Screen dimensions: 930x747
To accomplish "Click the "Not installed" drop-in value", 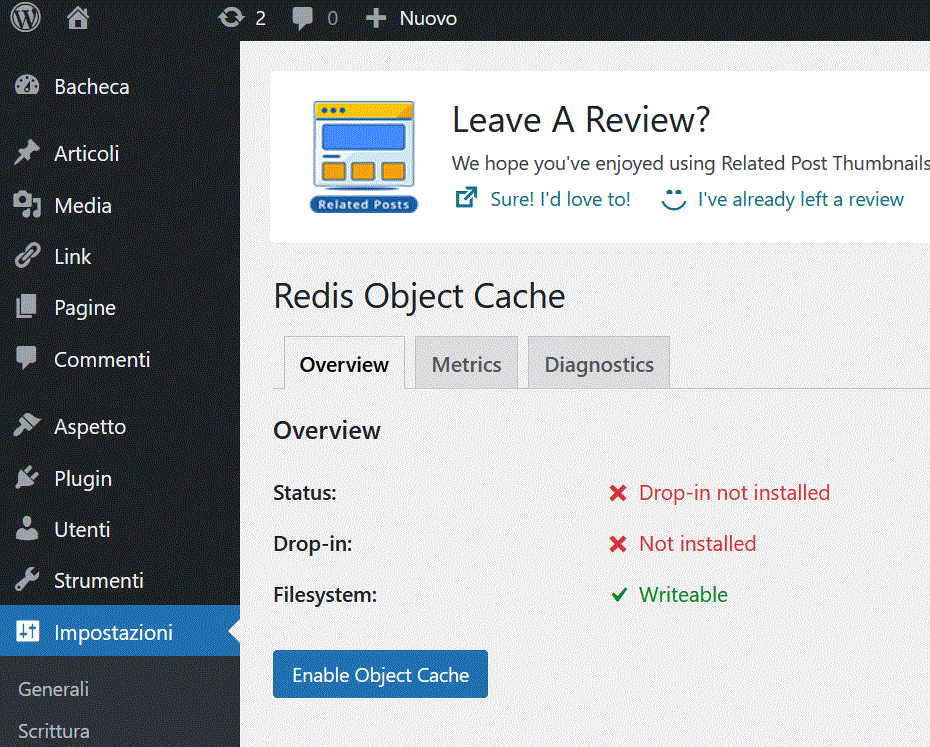I will [x=698, y=543].
